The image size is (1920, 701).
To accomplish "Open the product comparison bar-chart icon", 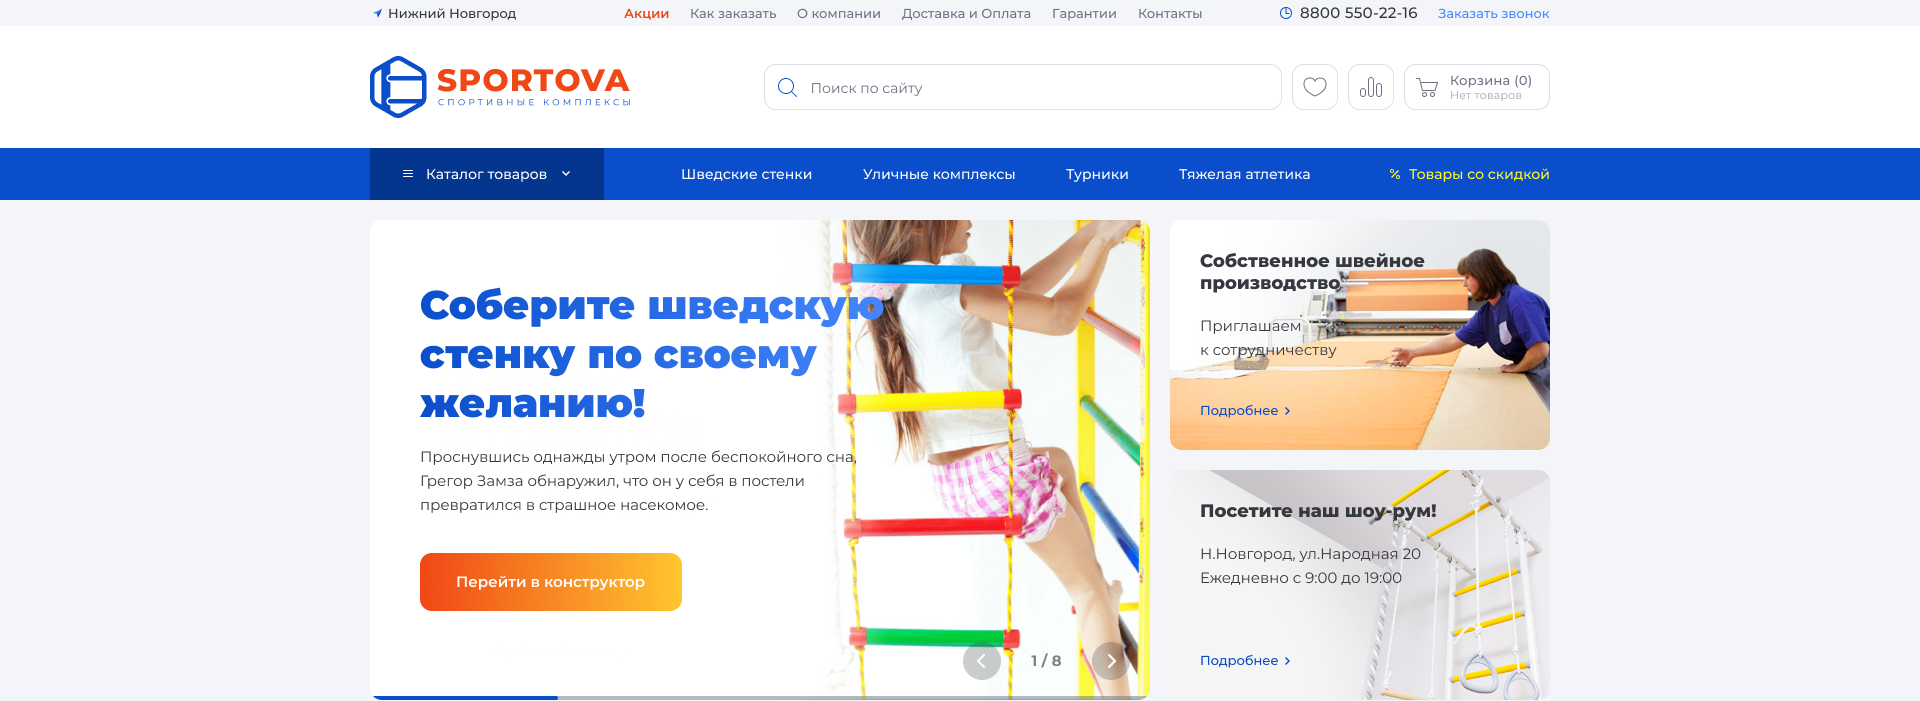I will click(x=1371, y=87).
